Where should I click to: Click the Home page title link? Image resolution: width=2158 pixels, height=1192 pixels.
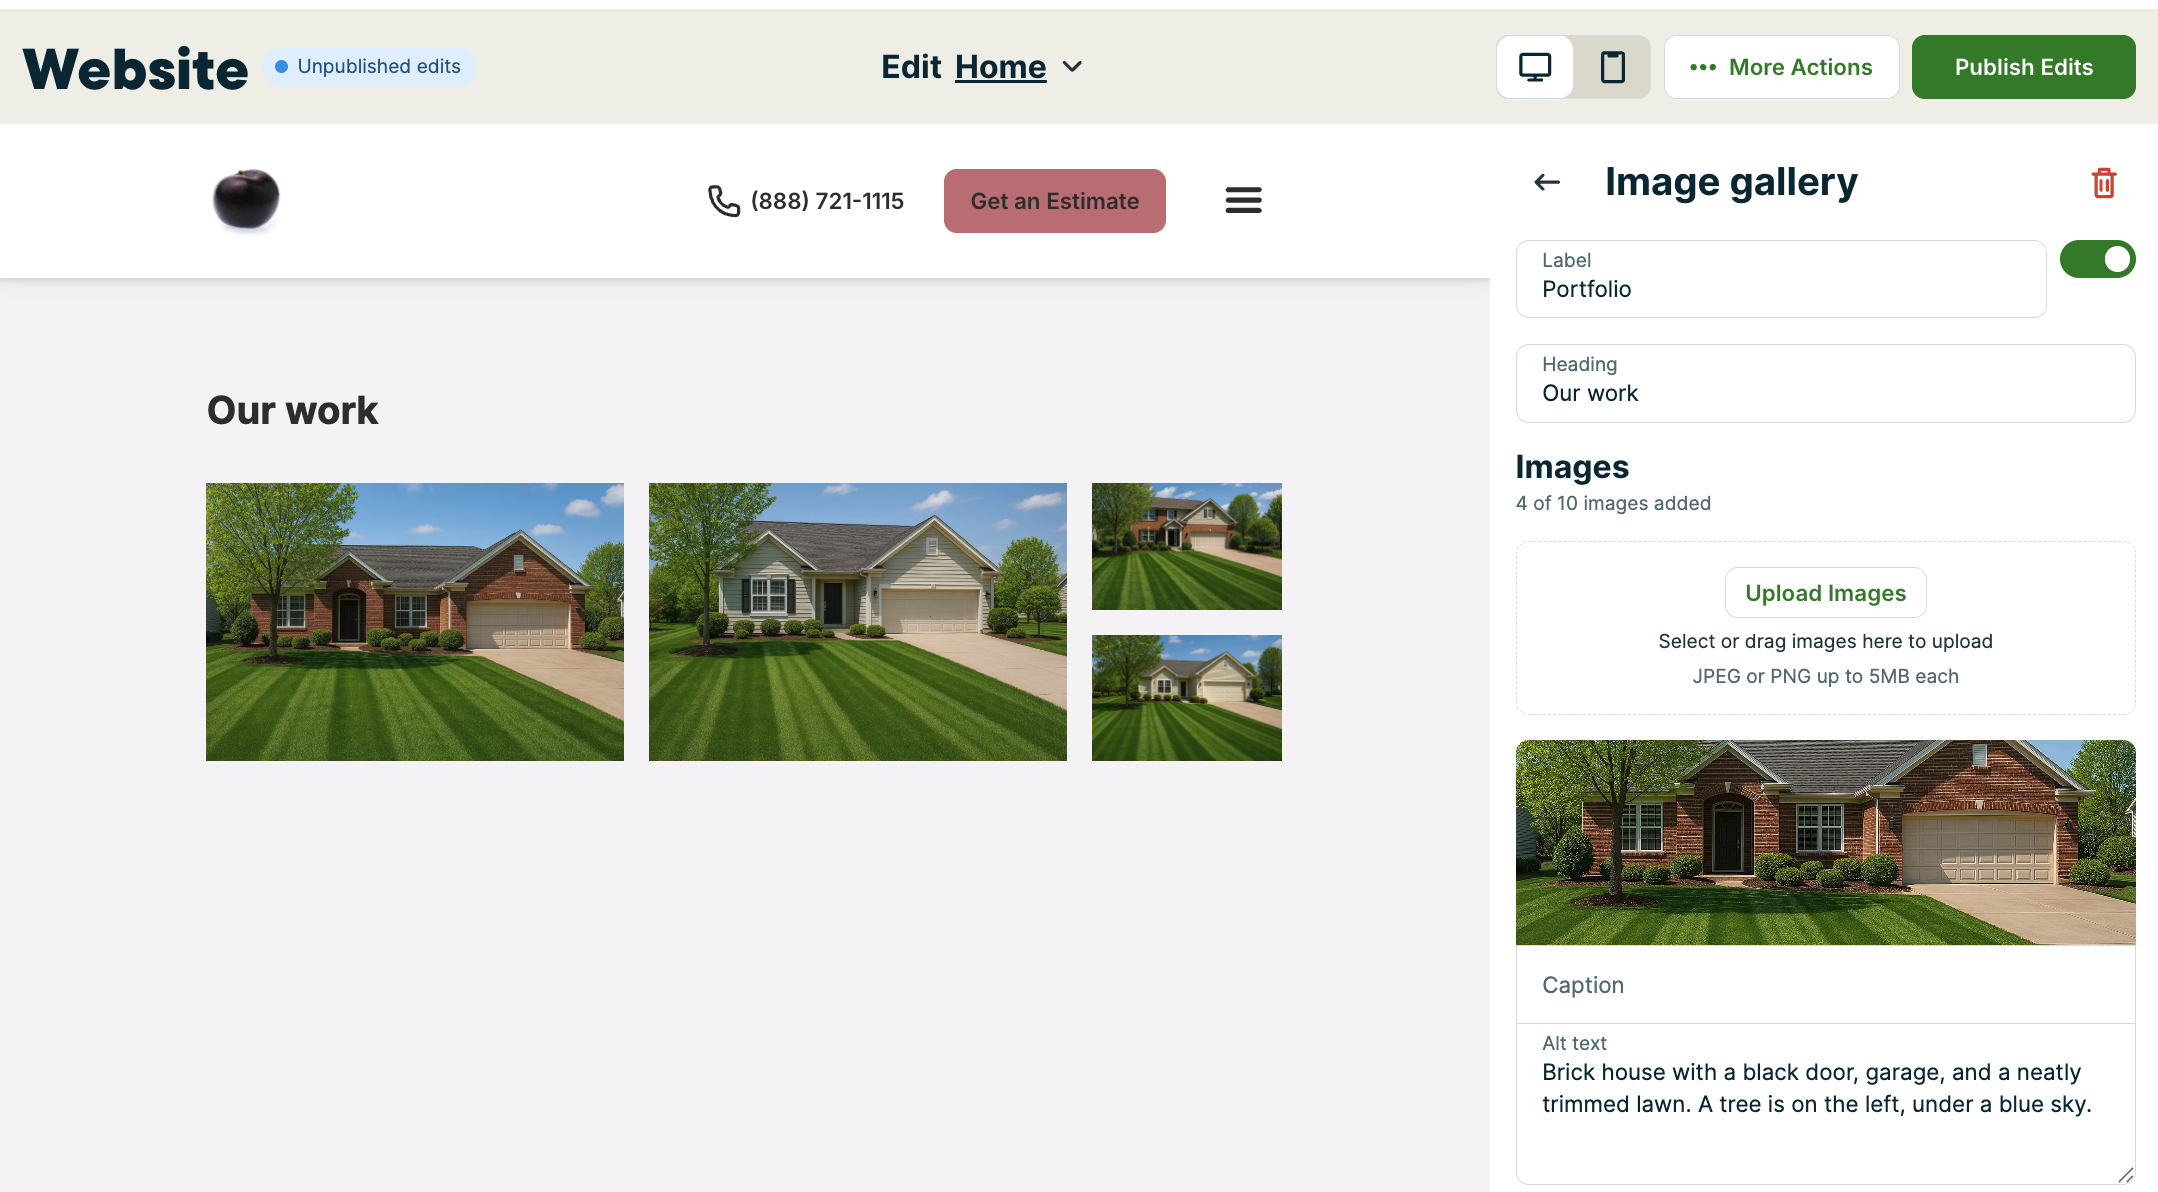point(1000,67)
